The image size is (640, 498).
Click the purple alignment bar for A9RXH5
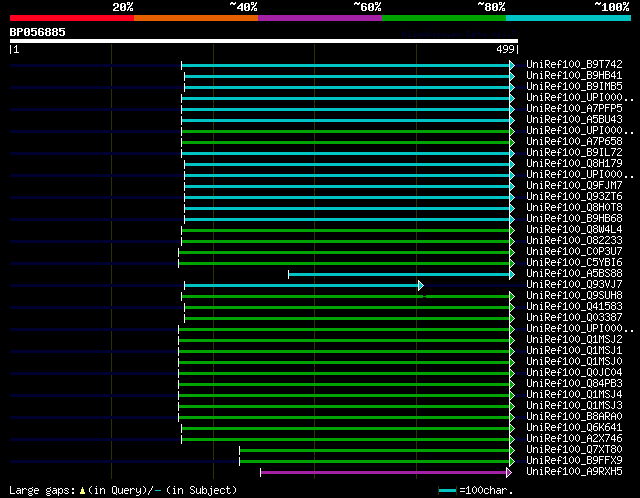tap(385, 471)
